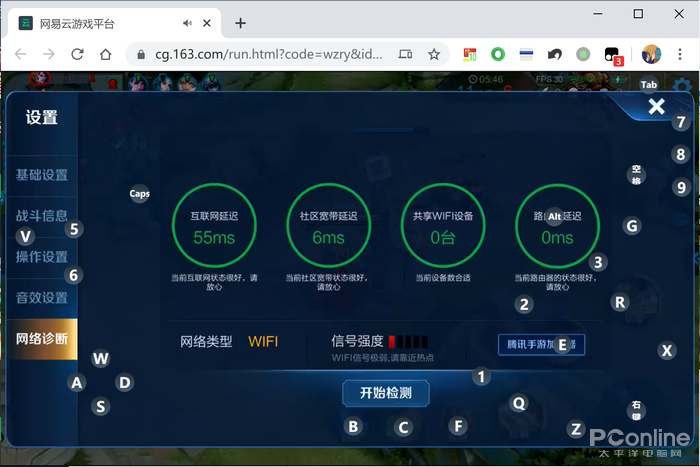Screen dimensions: 700x467
Task: Tap the W key overlay button
Action: (x=101, y=359)
